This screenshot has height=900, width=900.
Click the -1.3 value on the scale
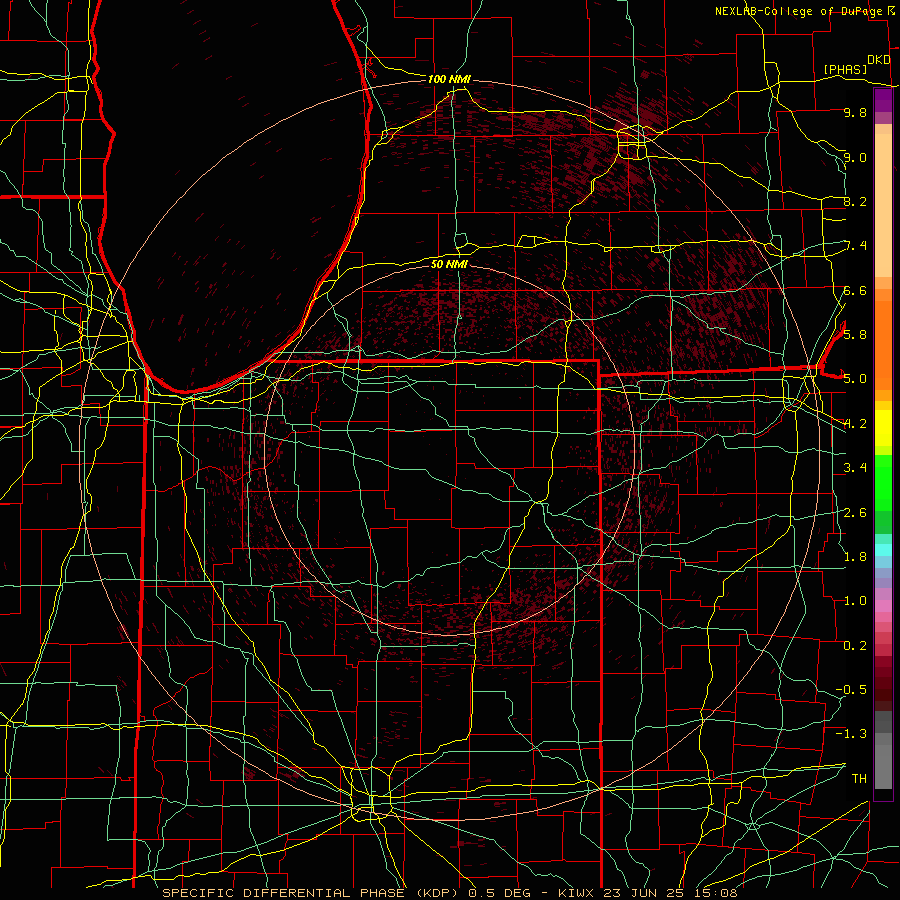pos(851,734)
